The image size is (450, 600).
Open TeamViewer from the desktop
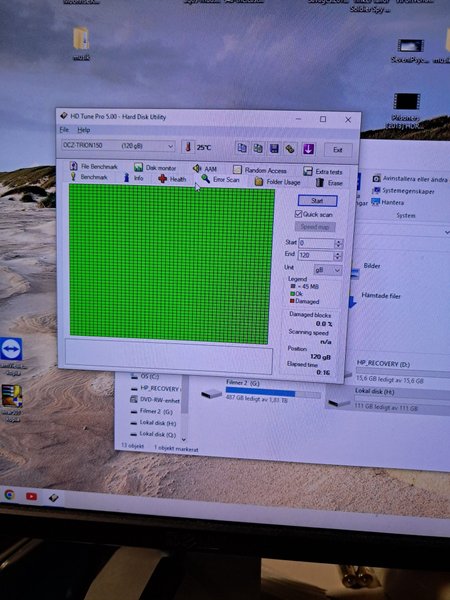[11, 349]
